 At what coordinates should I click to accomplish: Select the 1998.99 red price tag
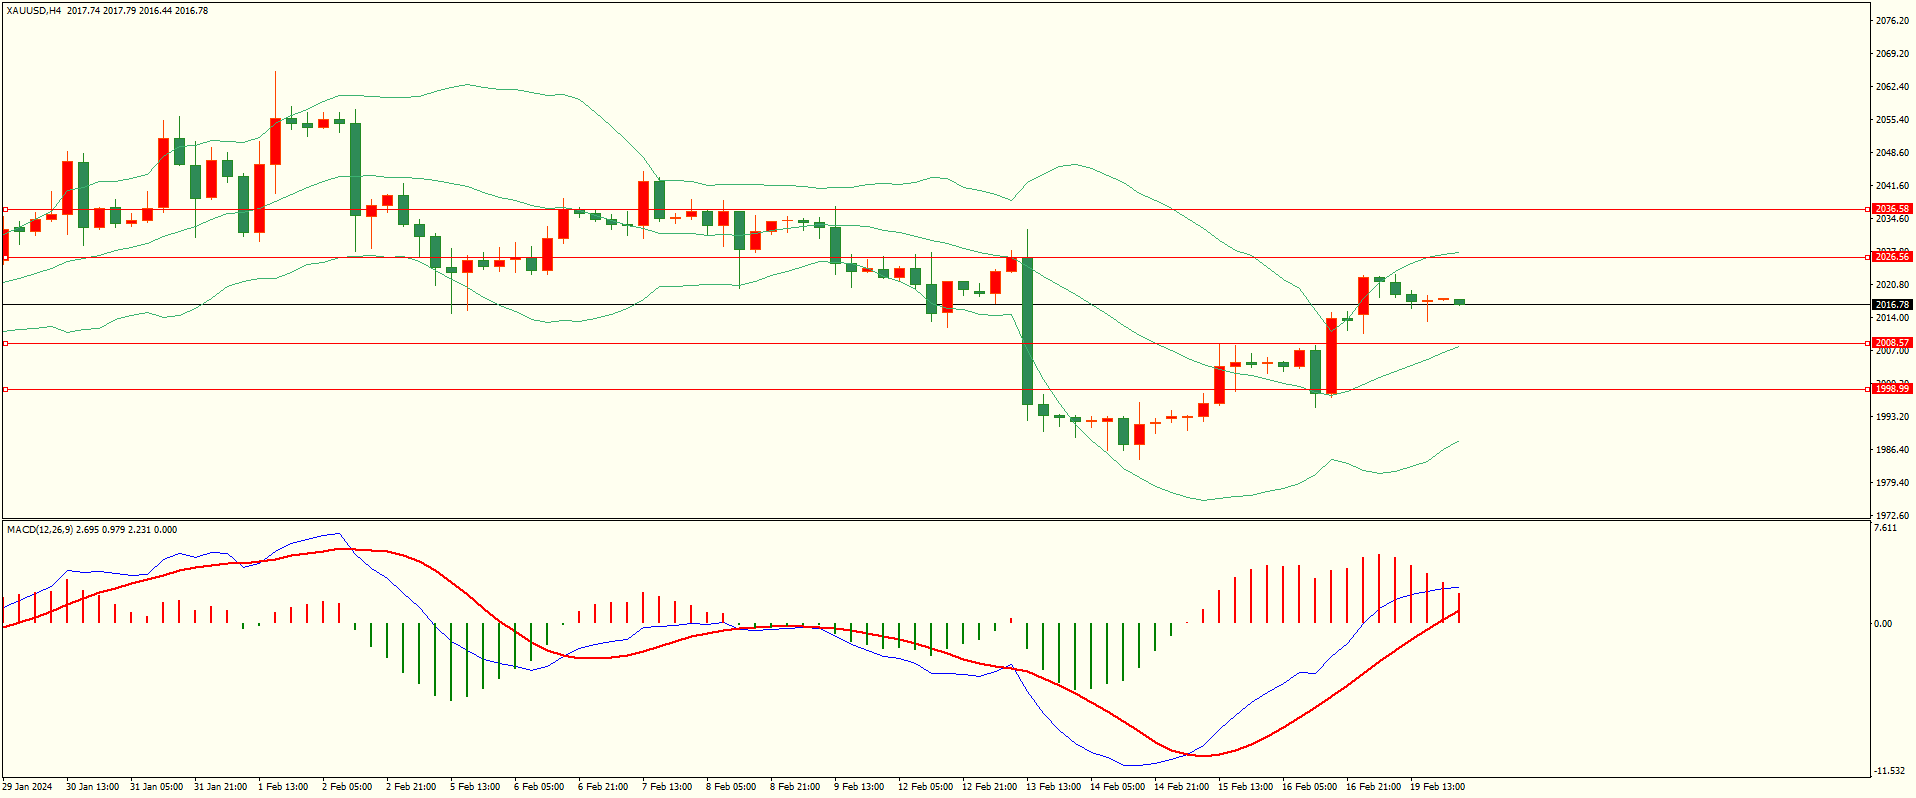click(x=1891, y=389)
